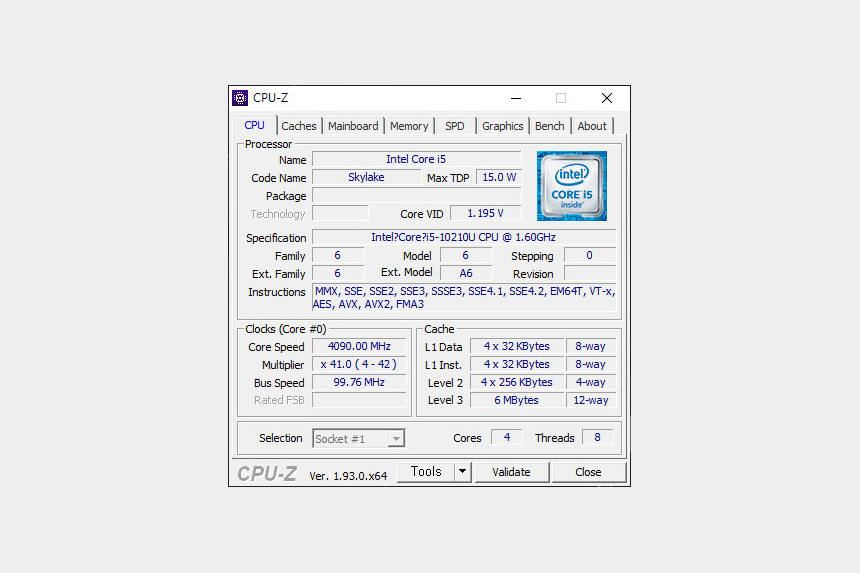This screenshot has width=860, height=573.
Task: Open the Tools dropdown arrow
Action: pyautogui.click(x=462, y=472)
